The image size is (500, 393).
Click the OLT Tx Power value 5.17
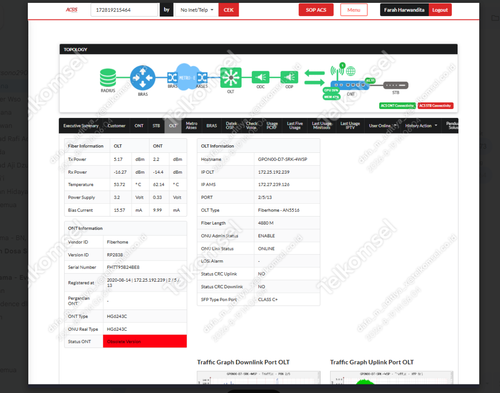click(118, 159)
